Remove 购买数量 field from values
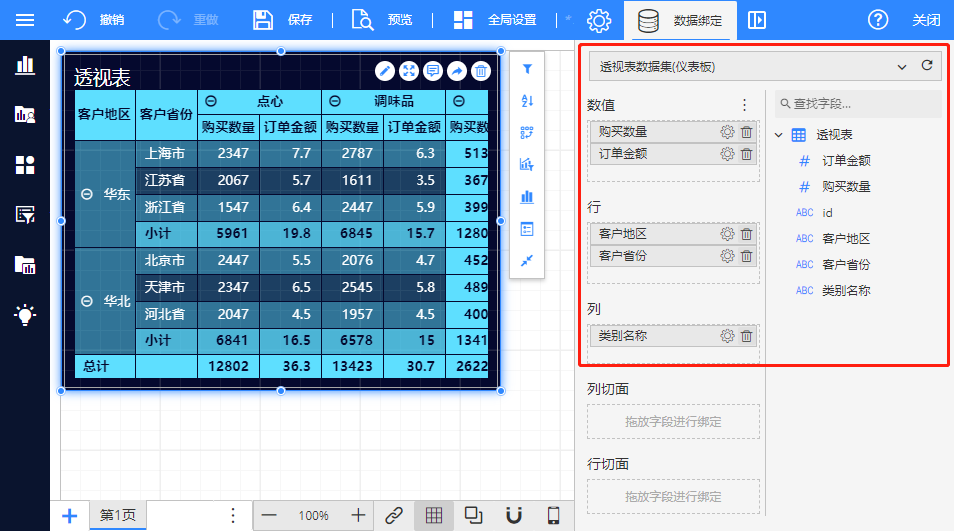This screenshot has height=531, width=954. (747, 132)
